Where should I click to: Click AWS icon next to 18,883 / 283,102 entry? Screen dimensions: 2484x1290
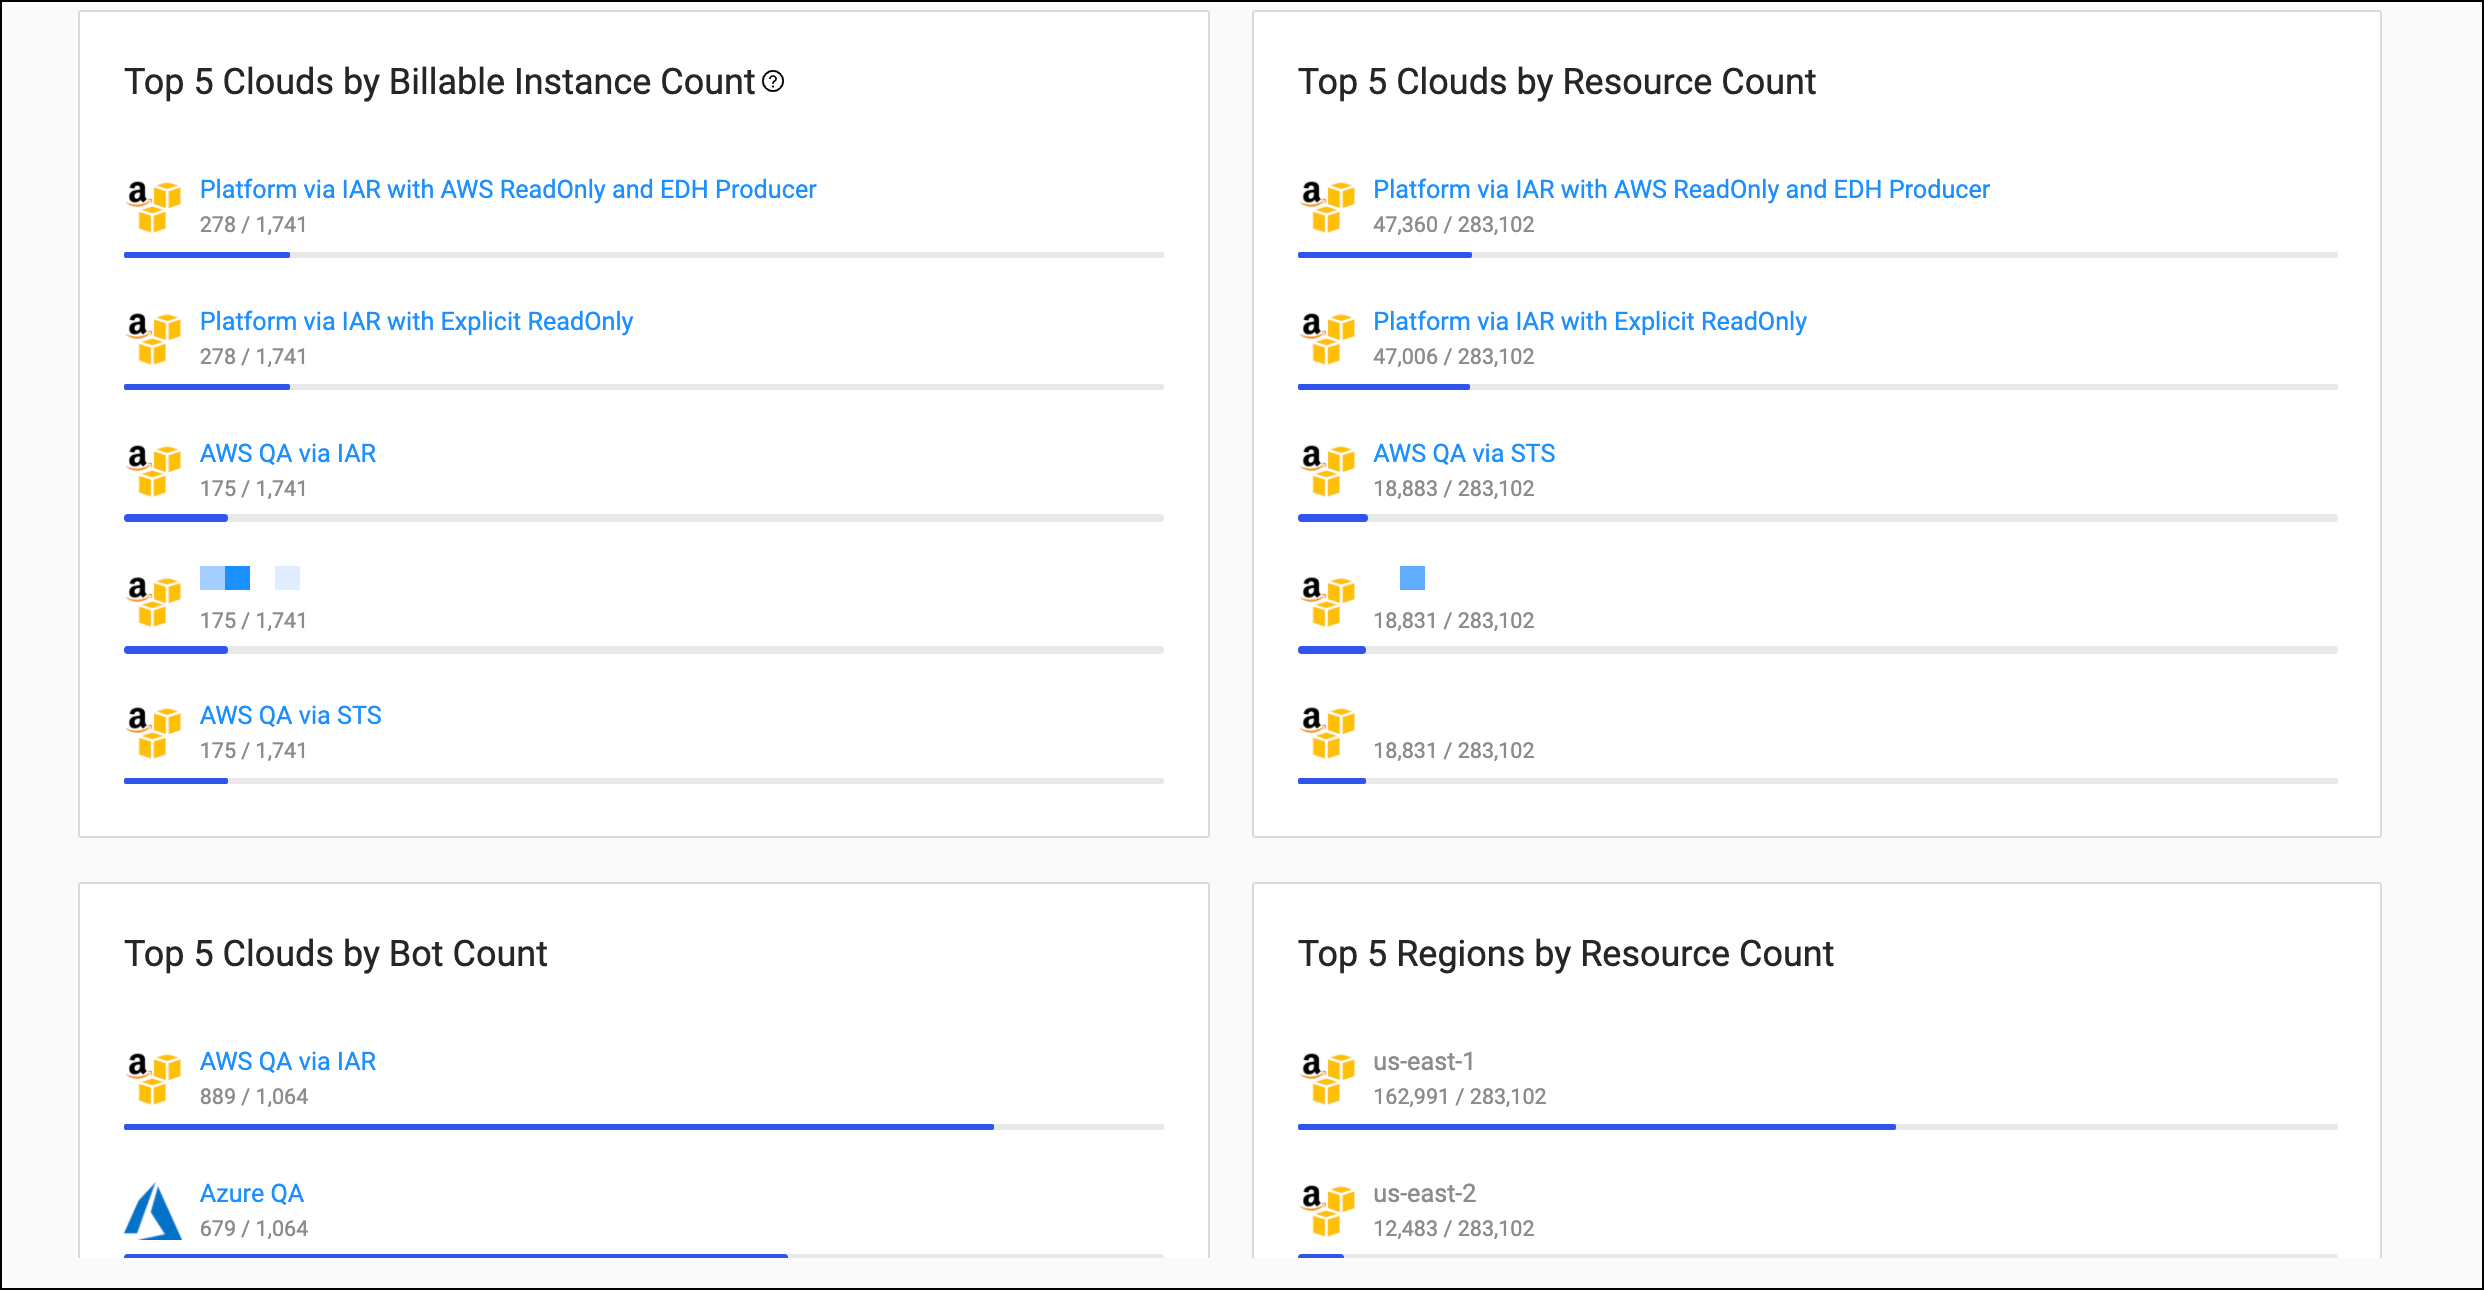tap(1327, 470)
